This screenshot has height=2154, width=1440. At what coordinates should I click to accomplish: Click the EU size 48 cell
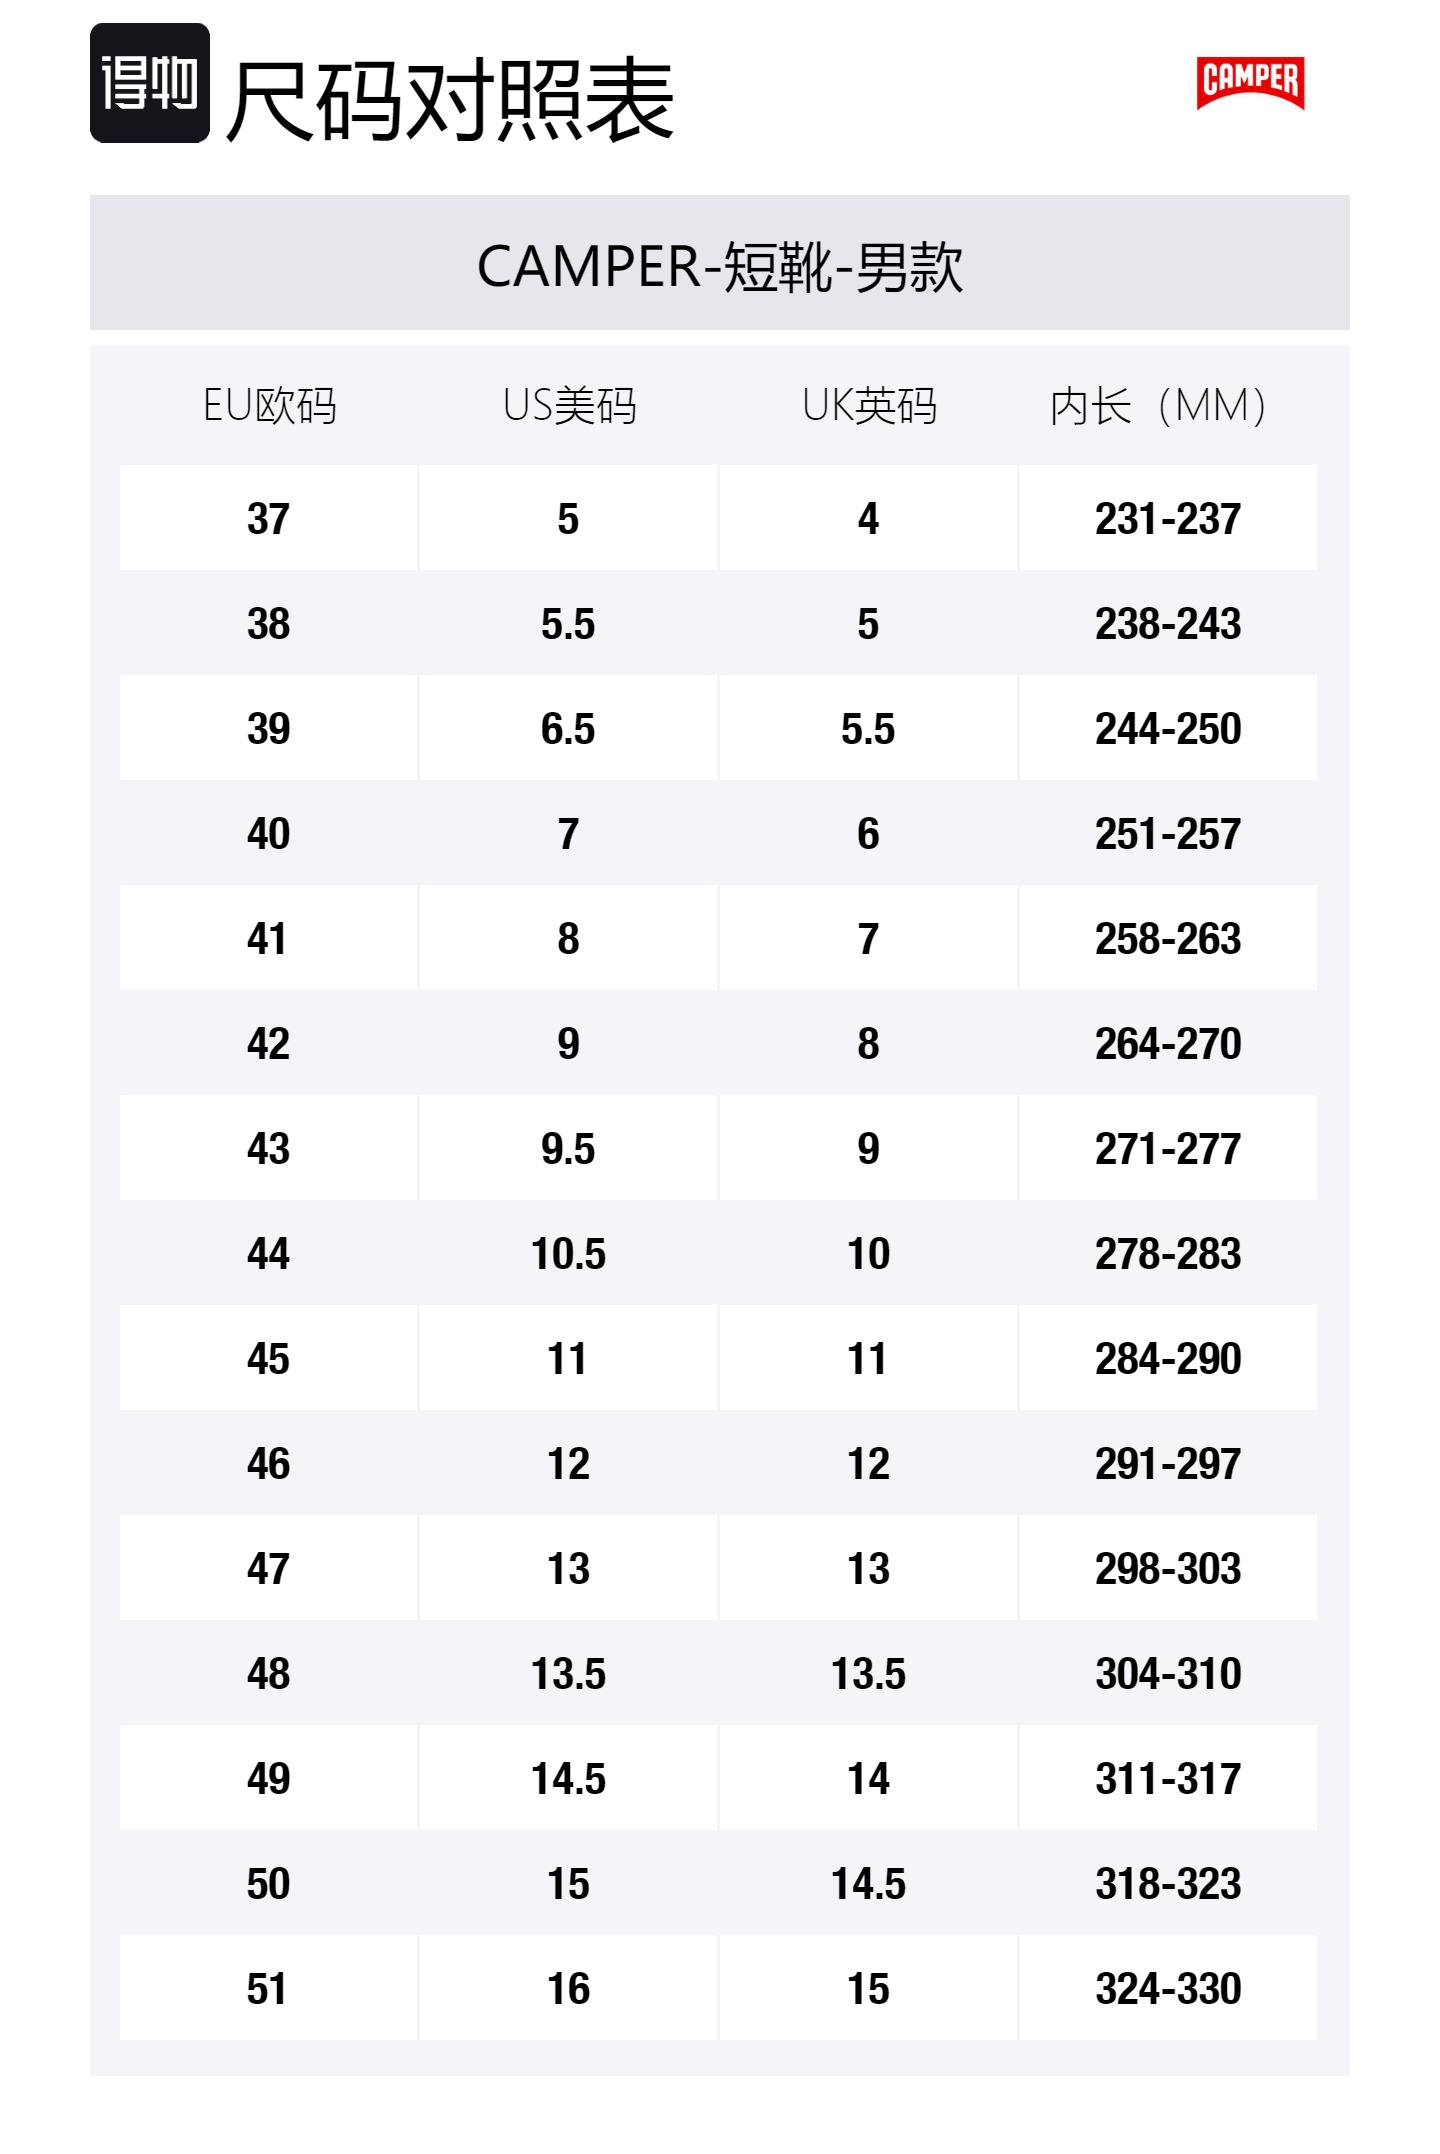[269, 1674]
